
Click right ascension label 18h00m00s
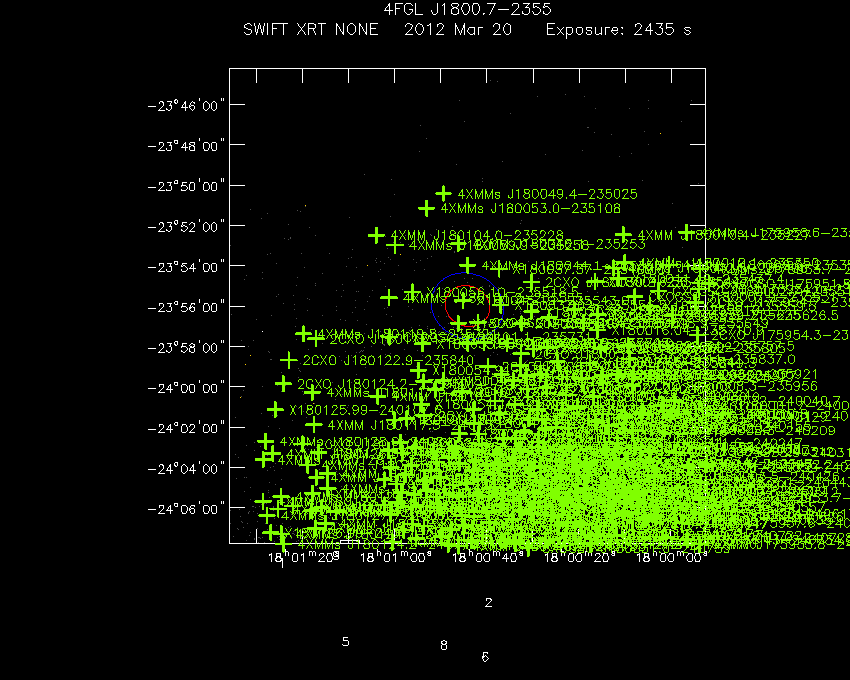672,557
